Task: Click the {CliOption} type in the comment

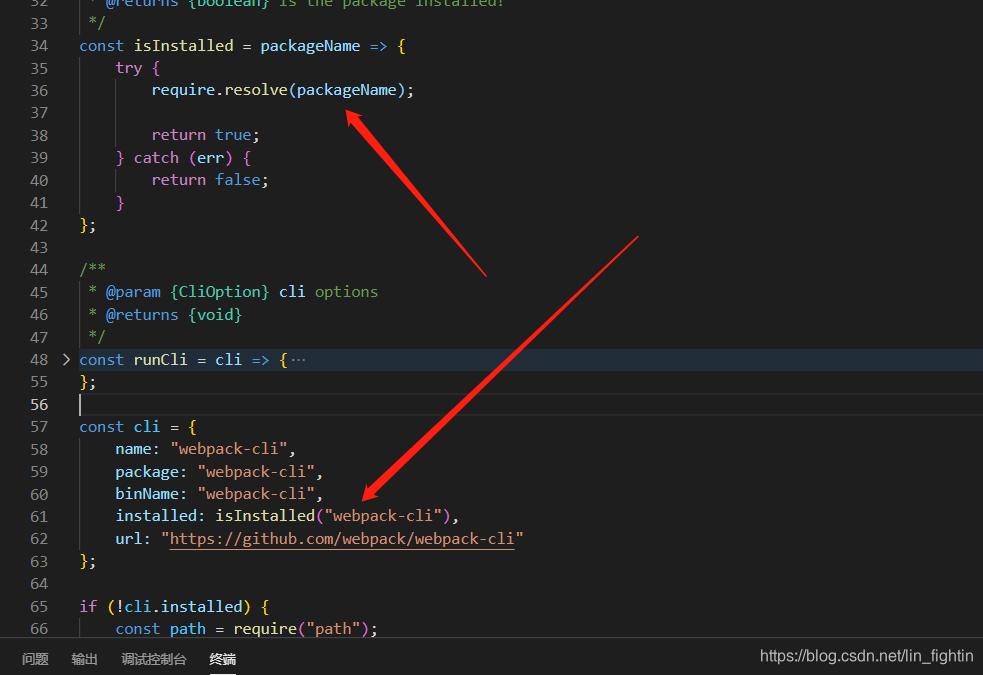Action: pos(220,292)
